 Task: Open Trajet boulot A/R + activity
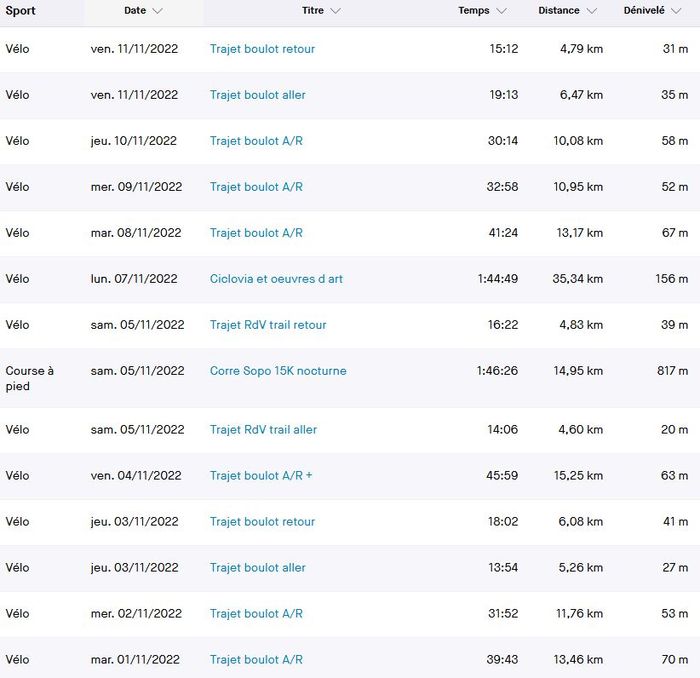coord(261,476)
